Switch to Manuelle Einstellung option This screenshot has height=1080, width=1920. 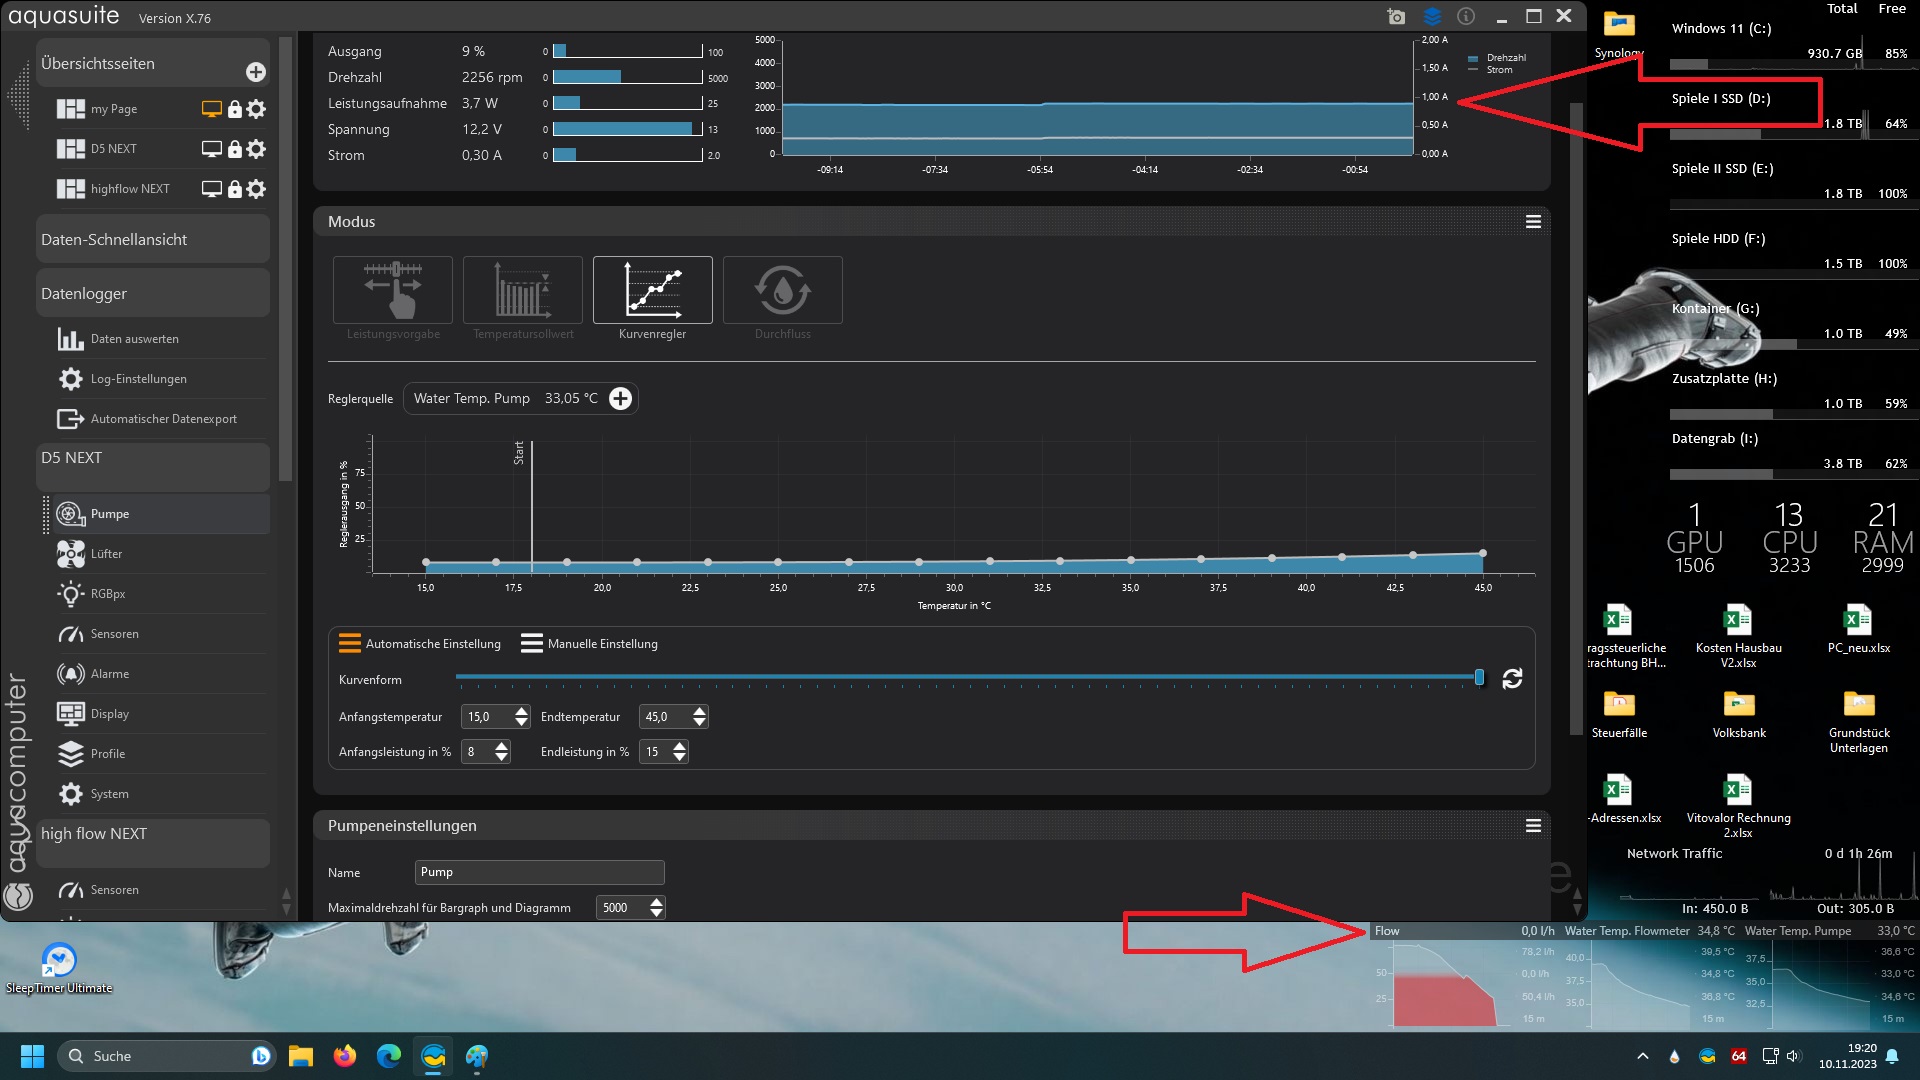(589, 644)
